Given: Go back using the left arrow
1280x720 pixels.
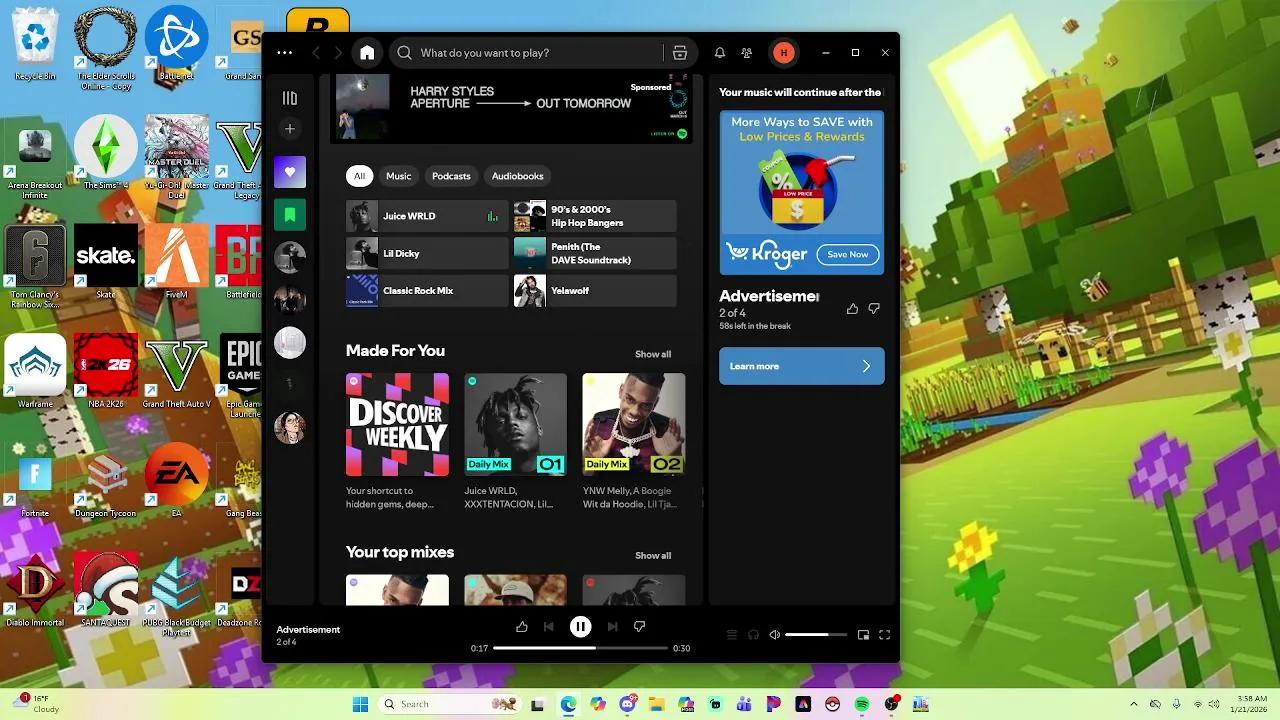Looking at the screenshot, I should coord(316,53).
